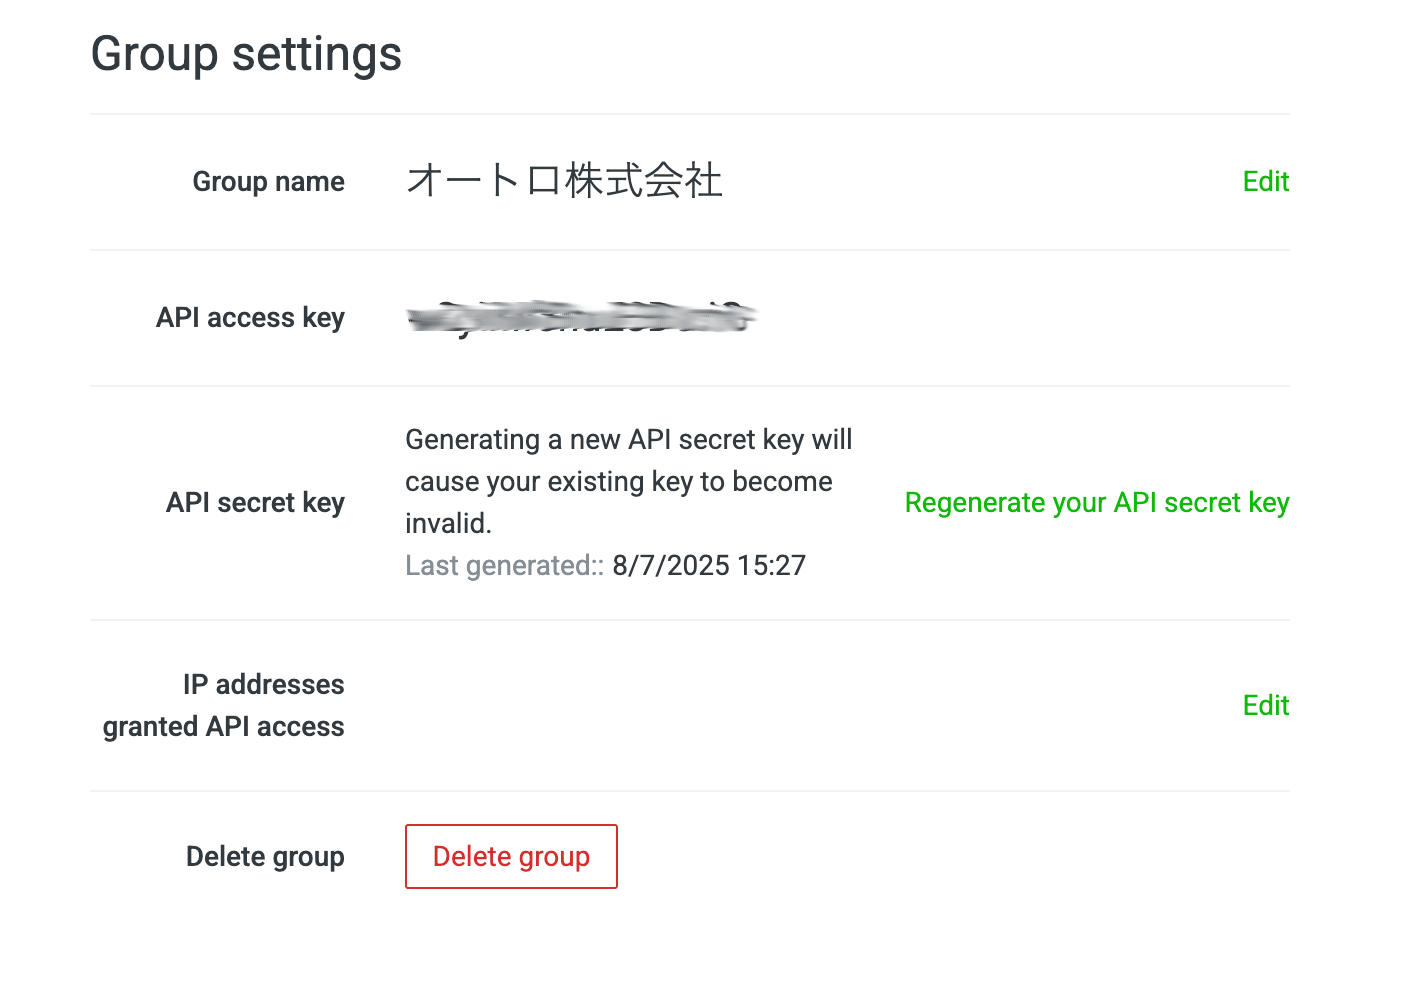Click the blurred API access key value
The height and width of the screenshot is (1002, 1416).
coord(581,318)
